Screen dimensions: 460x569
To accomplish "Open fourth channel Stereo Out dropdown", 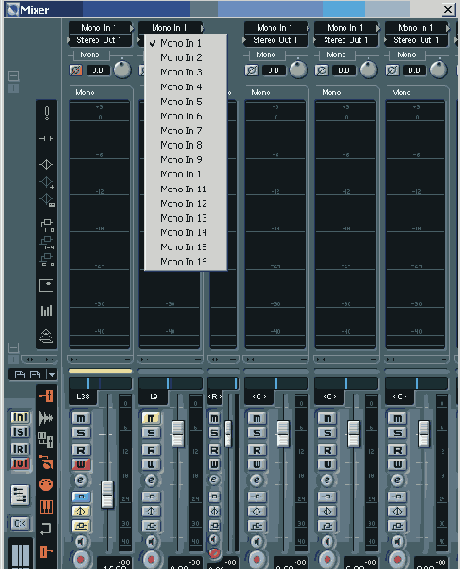I will click(275, 40).
